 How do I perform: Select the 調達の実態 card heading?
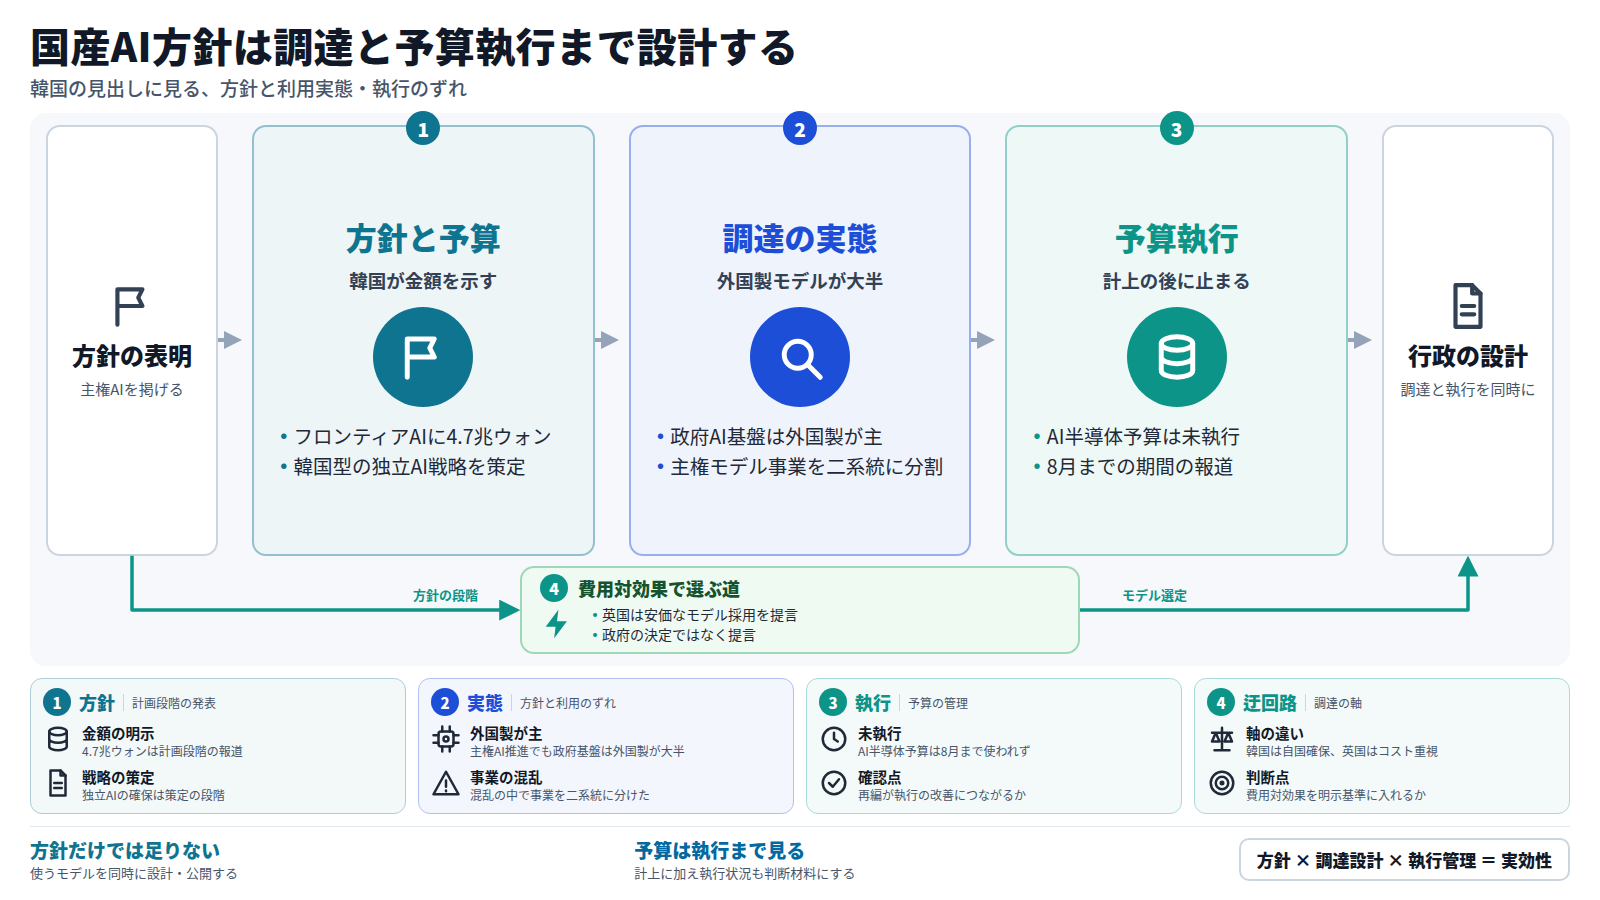(800, 239)
